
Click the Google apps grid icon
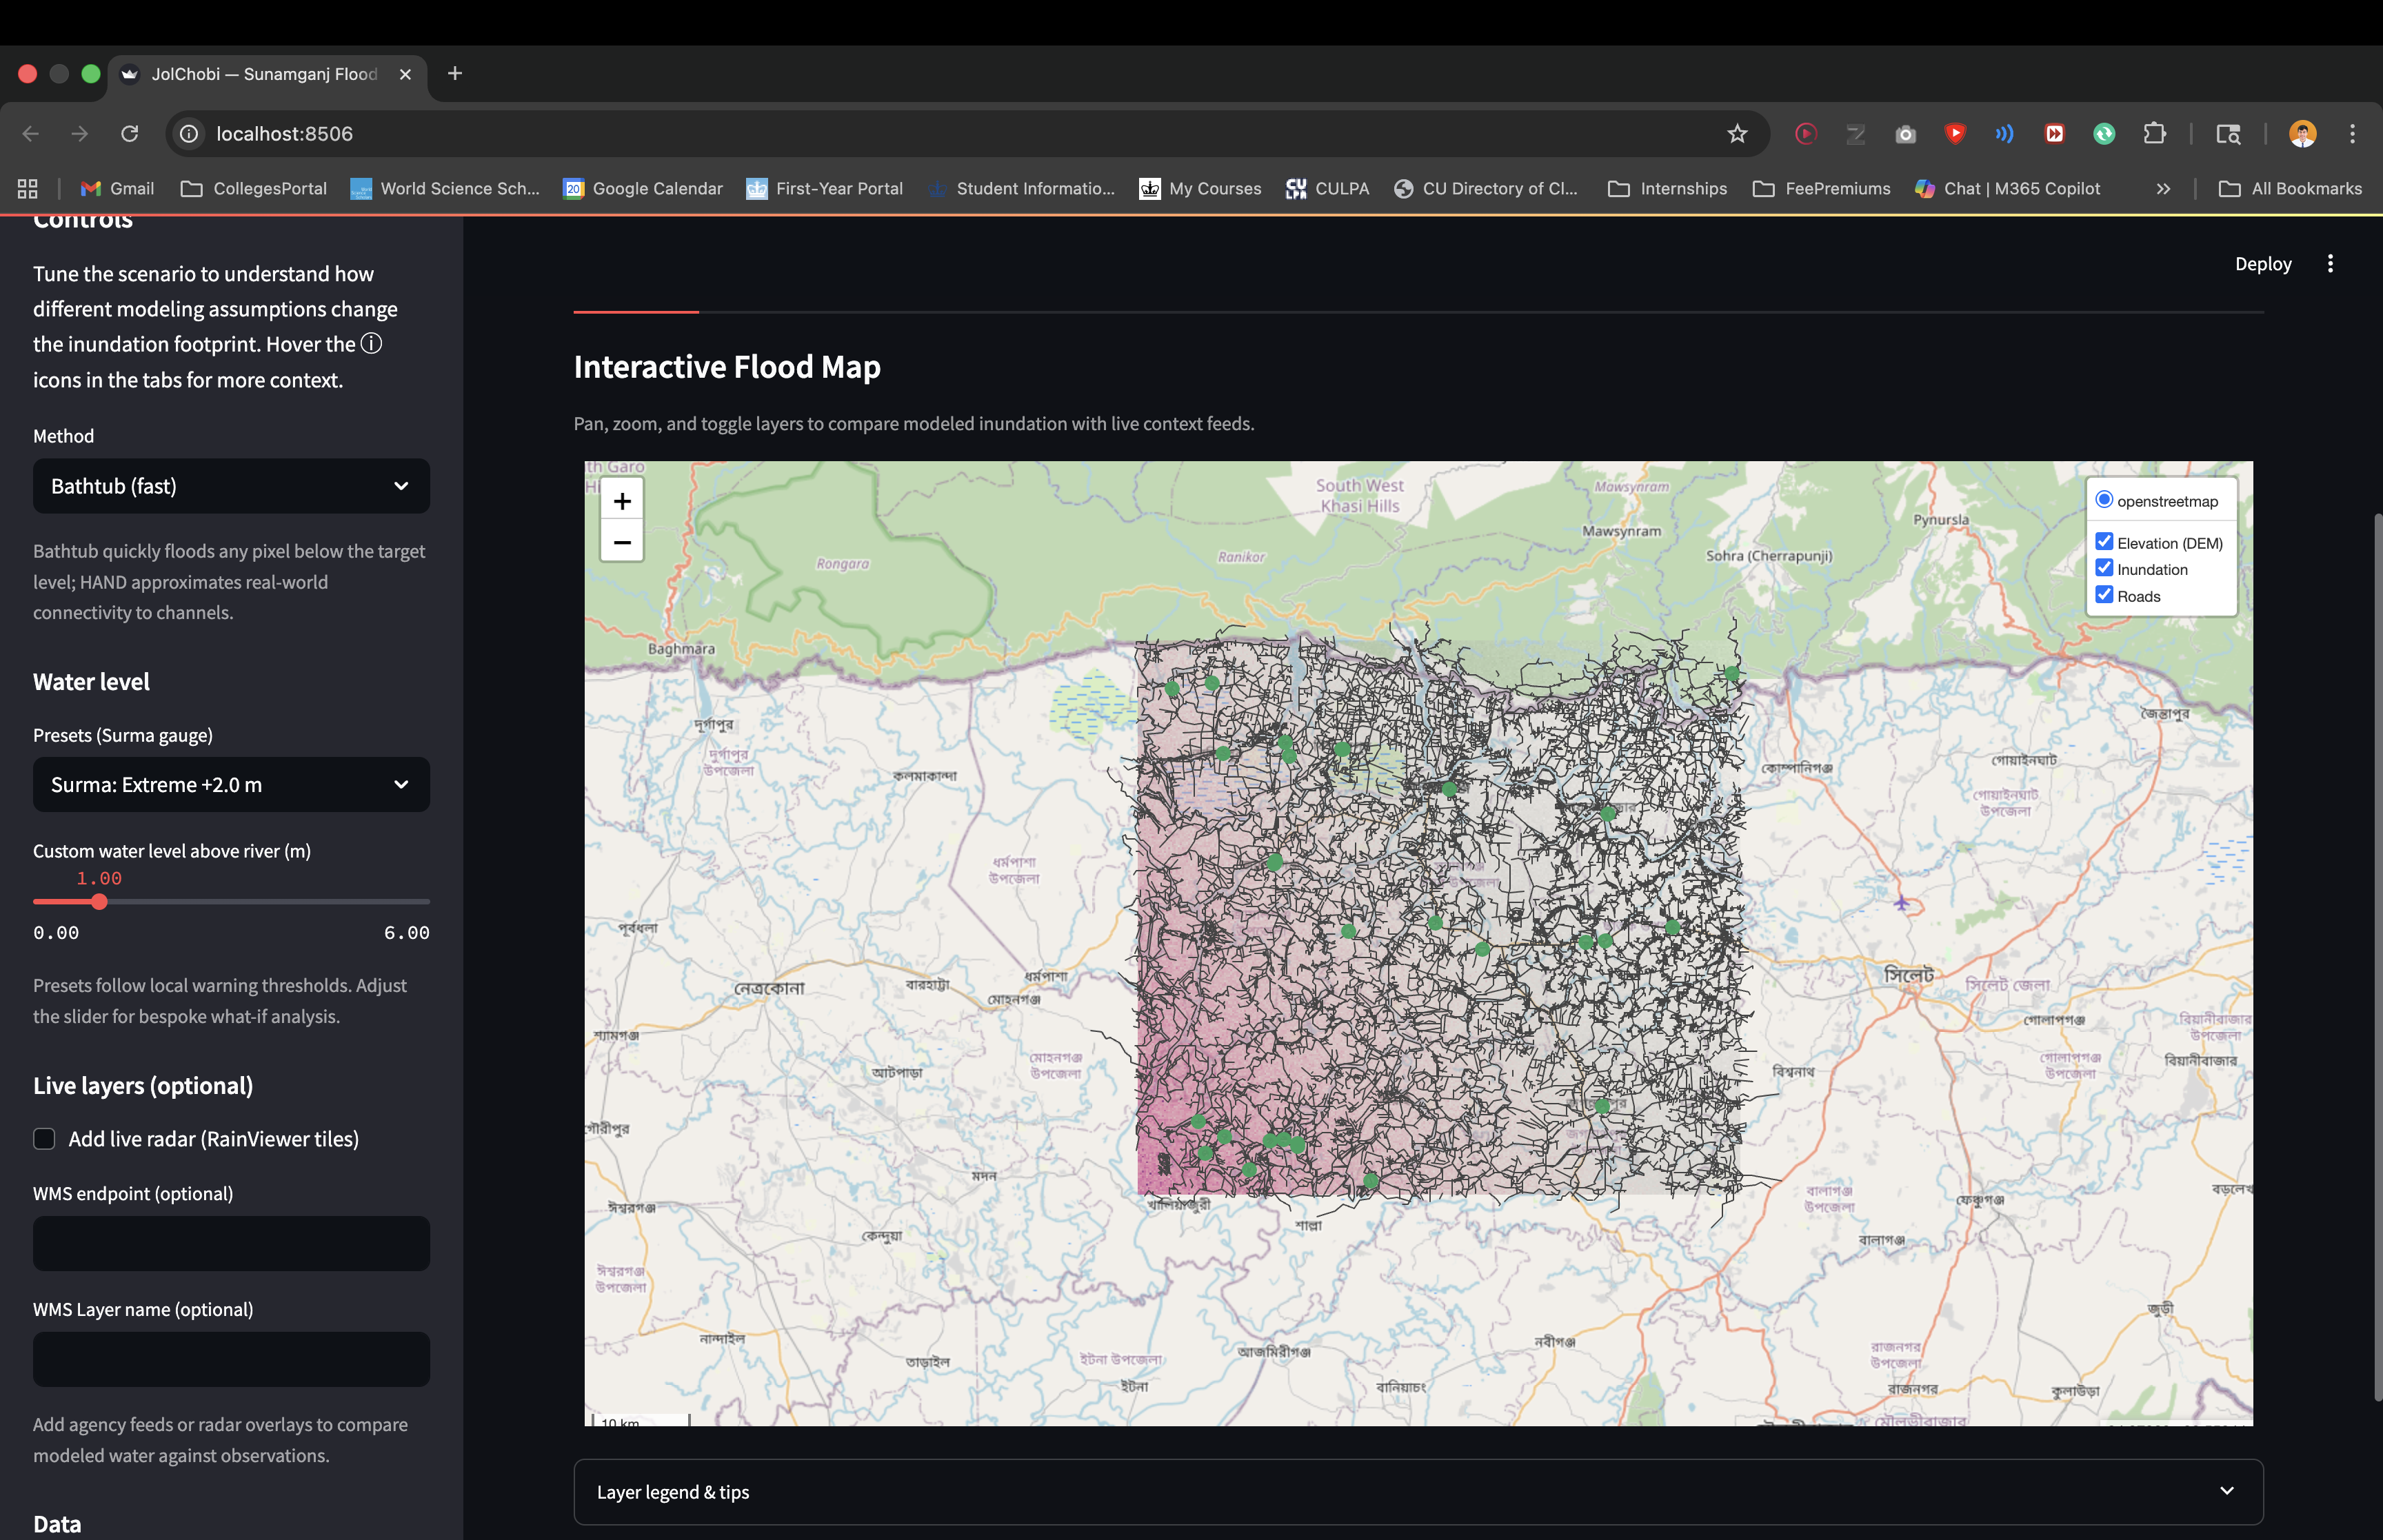(x=28, y=188)
